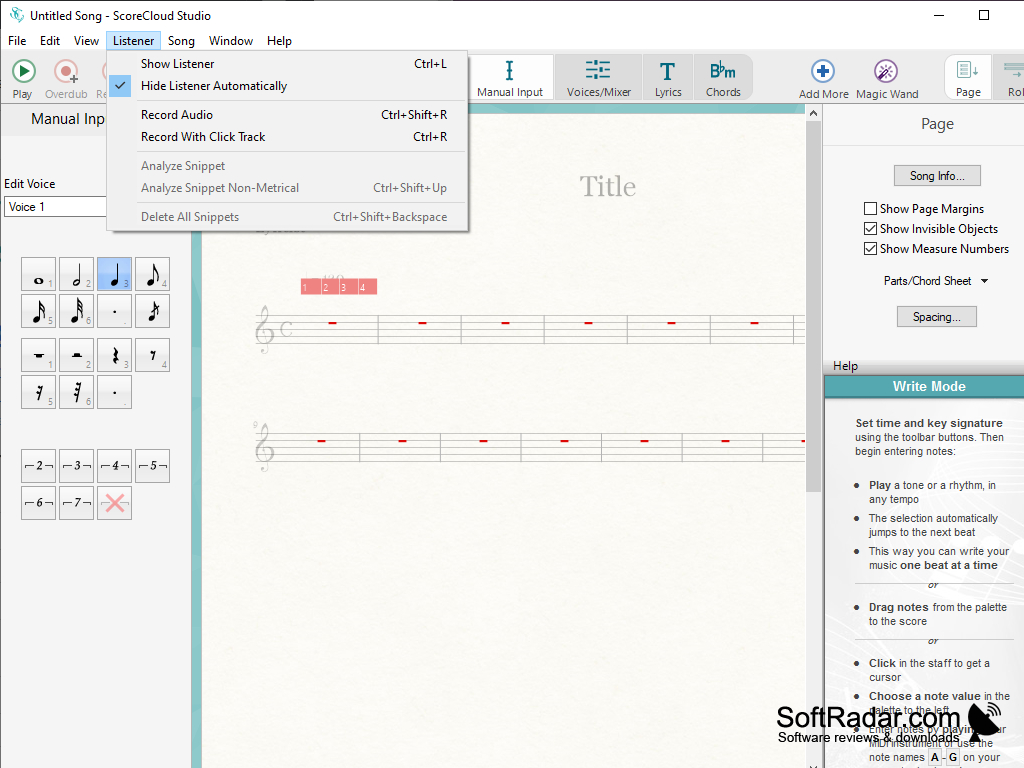1024x768 pixels.
Task: Click the treble clef on second staff
Action: tap(264, 447)
